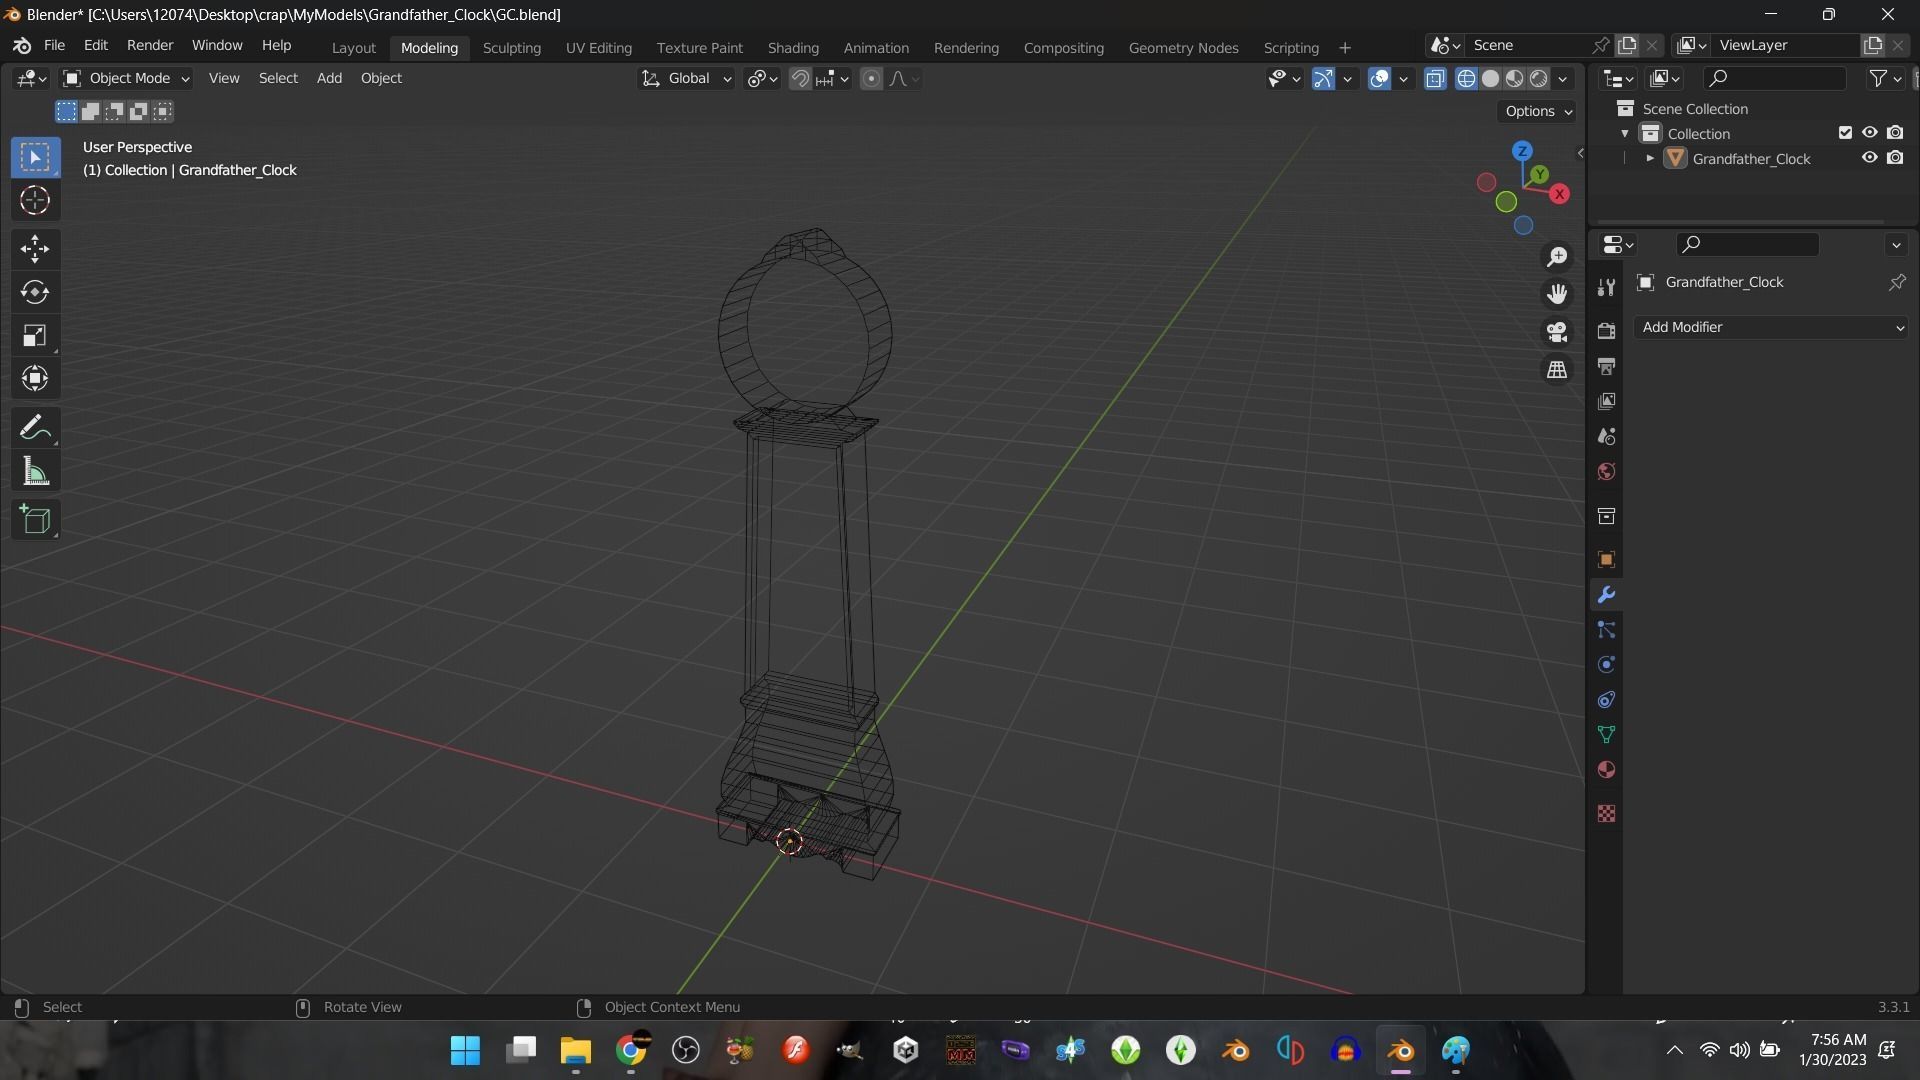
Task: Open the viewport Add menu
Action: coord(329,78)
